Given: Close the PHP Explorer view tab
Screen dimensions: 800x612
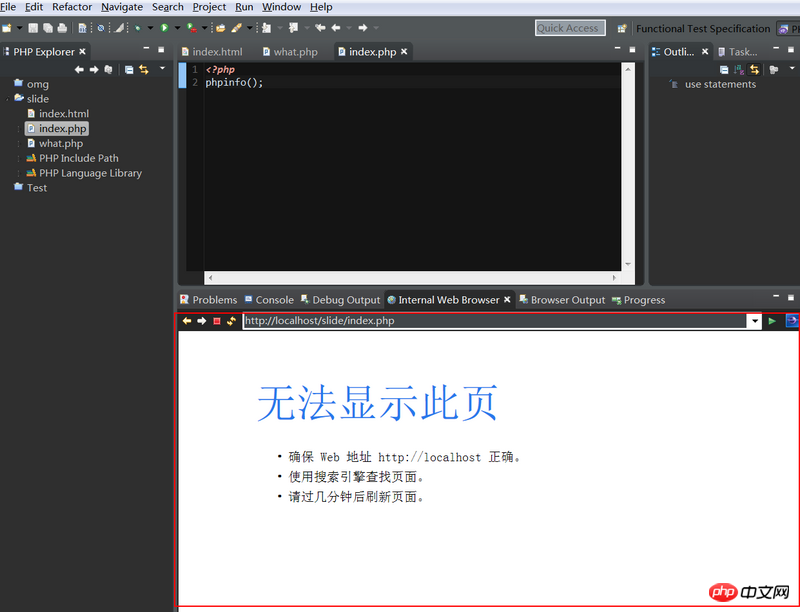Looking at the screenshot, I should click(82, 52).
